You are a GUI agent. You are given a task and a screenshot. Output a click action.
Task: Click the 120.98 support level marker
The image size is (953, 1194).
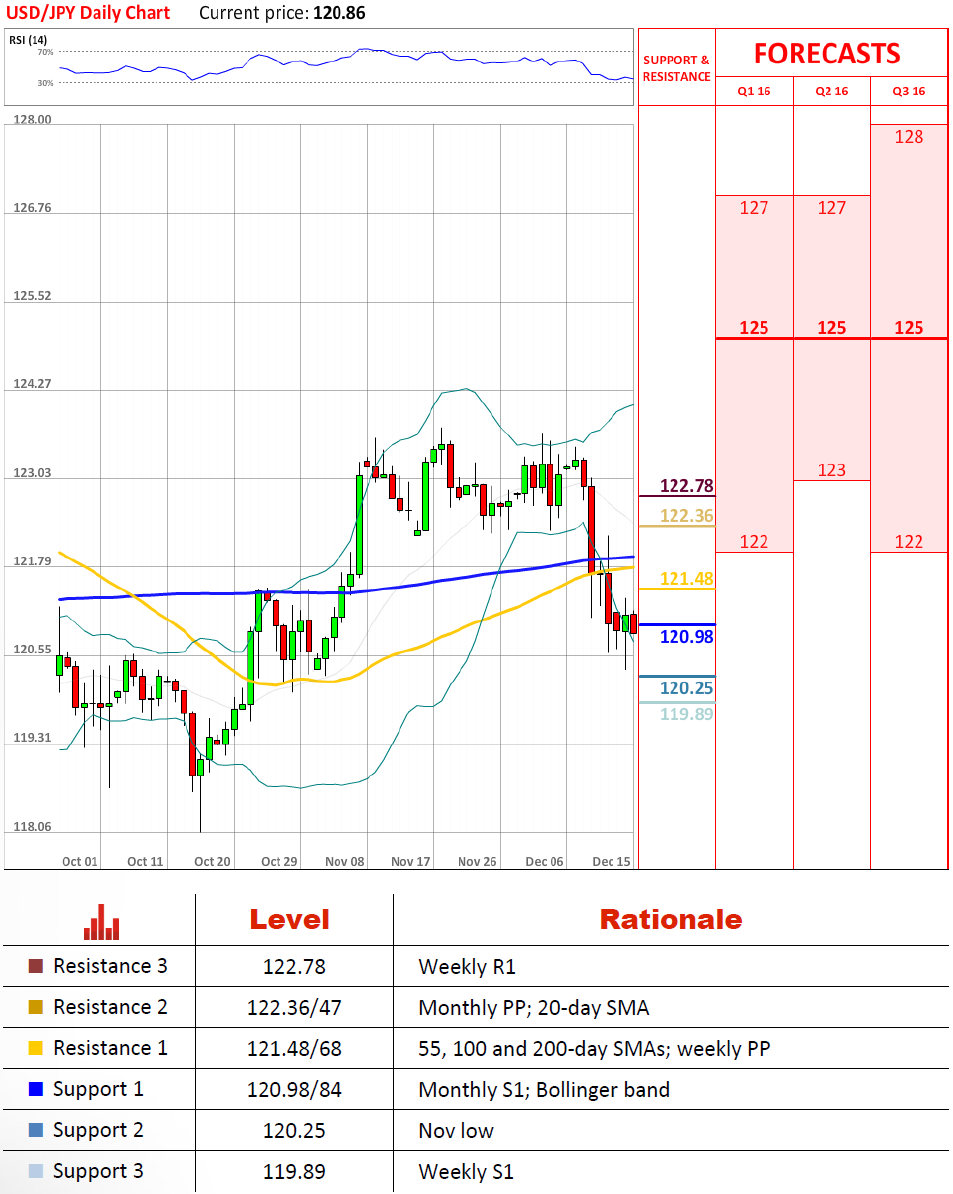tap(687, 637)
